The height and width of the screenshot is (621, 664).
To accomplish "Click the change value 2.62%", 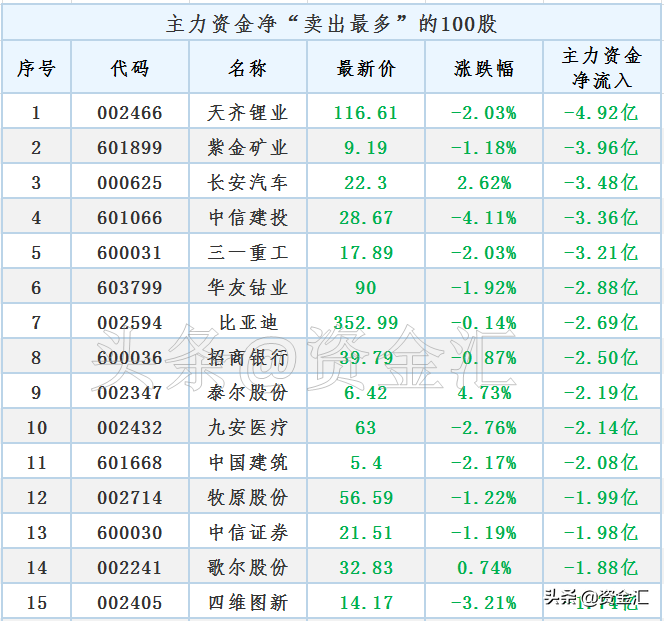I will tap(484, 183).
